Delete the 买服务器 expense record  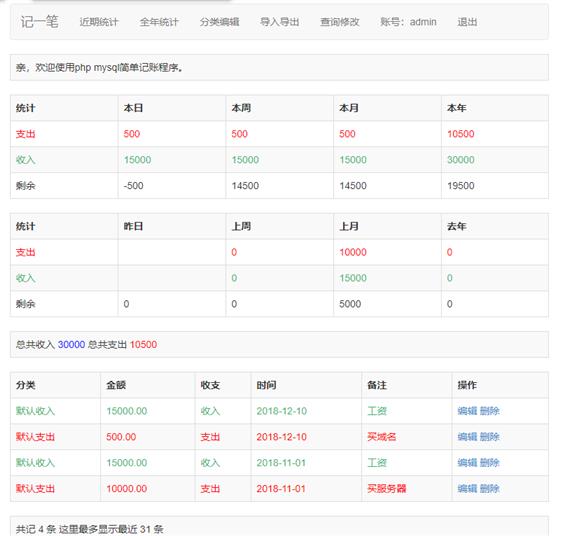[x=490, y=488]
